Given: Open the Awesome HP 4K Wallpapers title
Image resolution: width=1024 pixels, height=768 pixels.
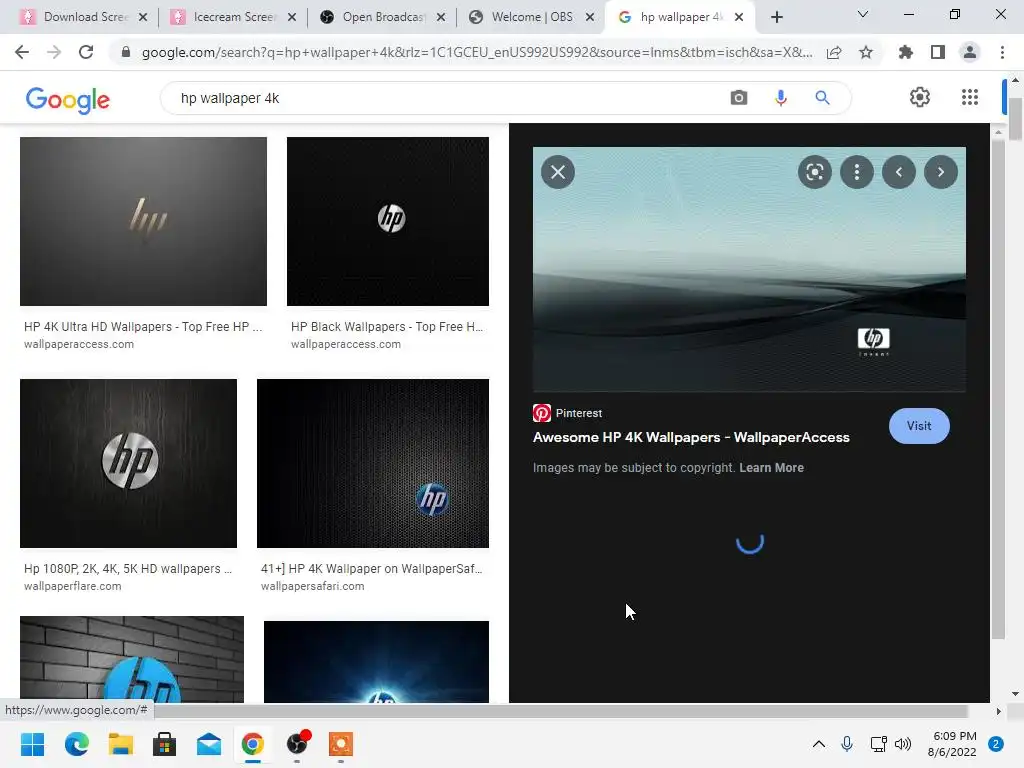Looking at the screenshot, I should click(x=691, y=438).
